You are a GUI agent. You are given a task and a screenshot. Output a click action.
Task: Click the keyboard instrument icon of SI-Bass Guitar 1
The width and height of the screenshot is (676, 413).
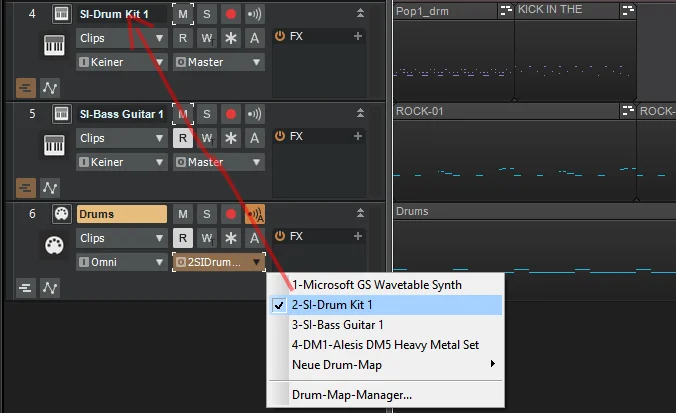tap(54, 145)
